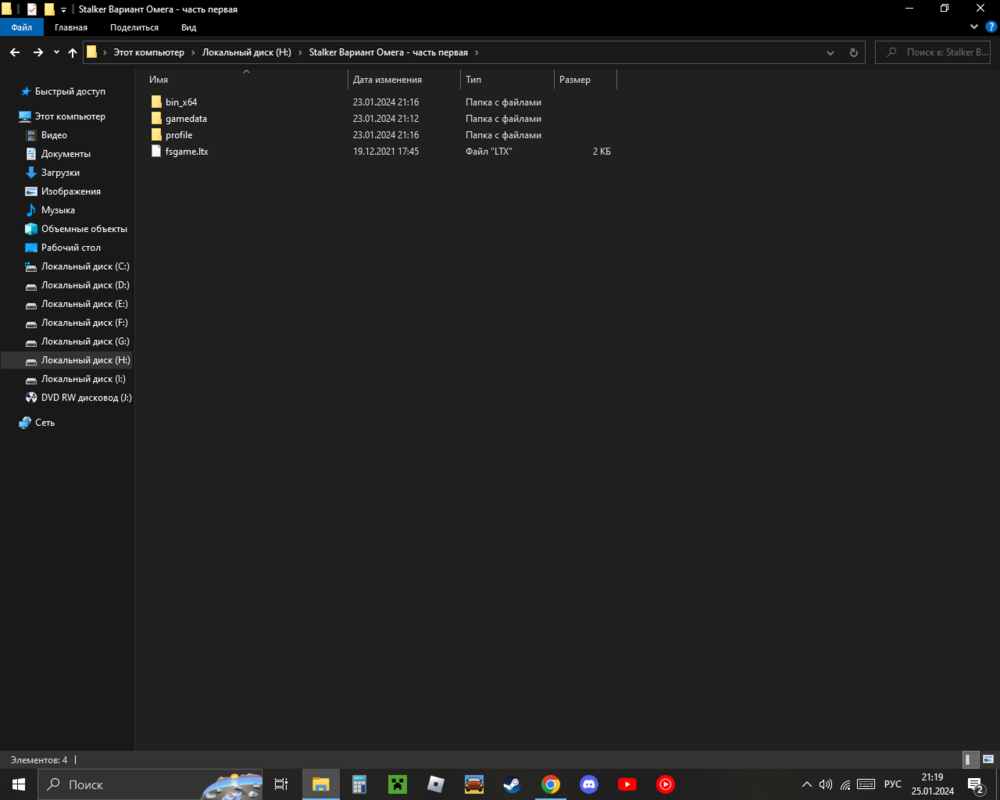Viewport: 1000px width, 800px height.
Task: Open the Главная ribbon tab
Action: [71, 28]
